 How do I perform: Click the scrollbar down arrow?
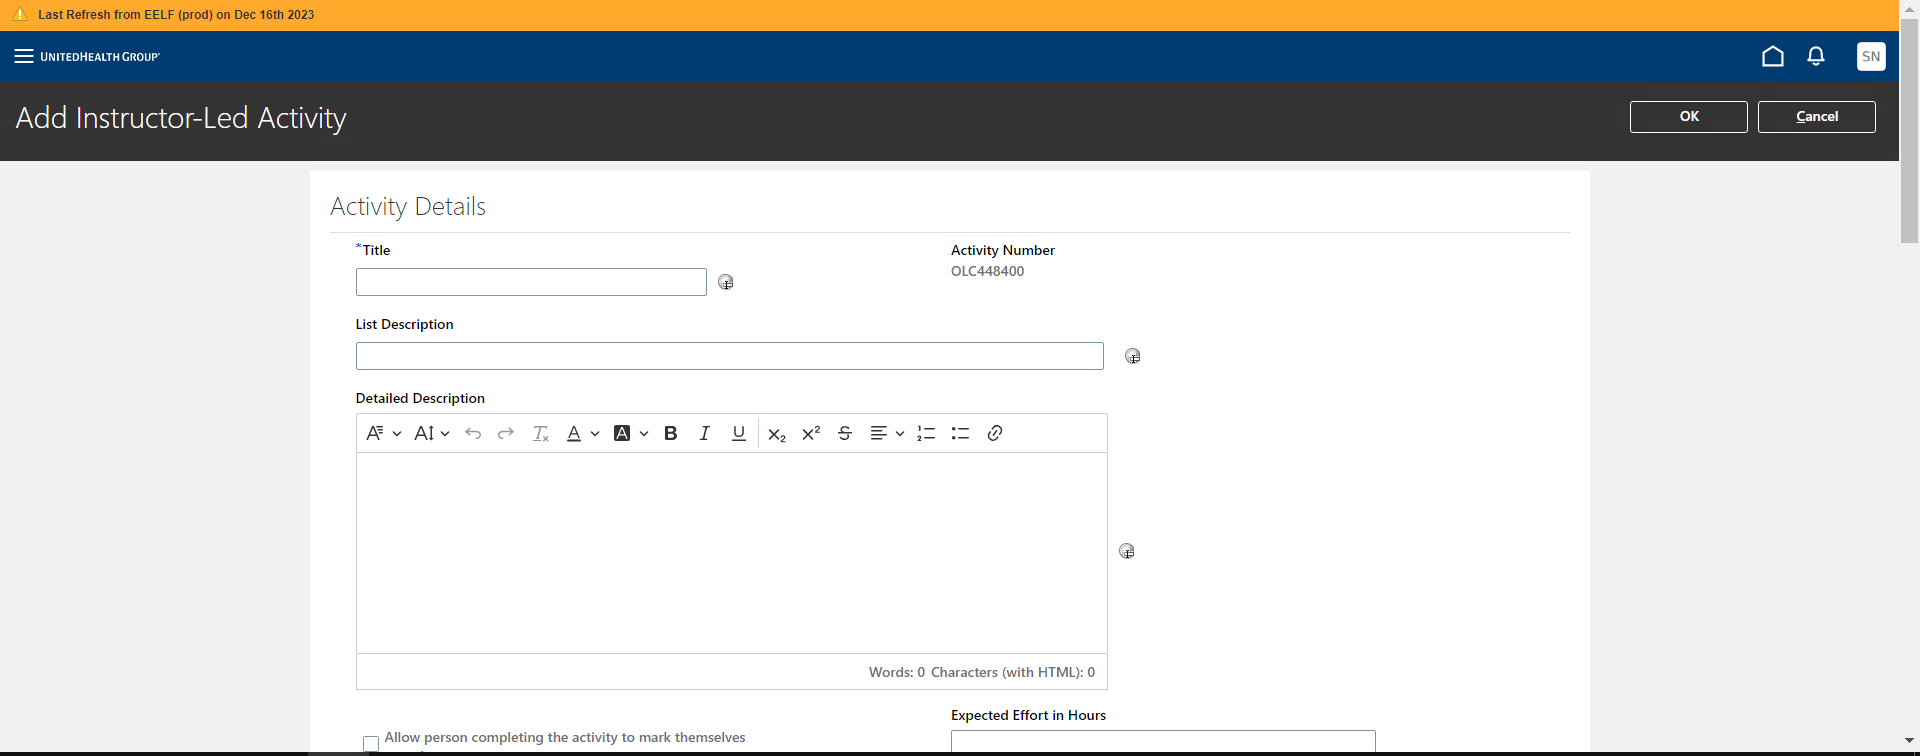1909,741
